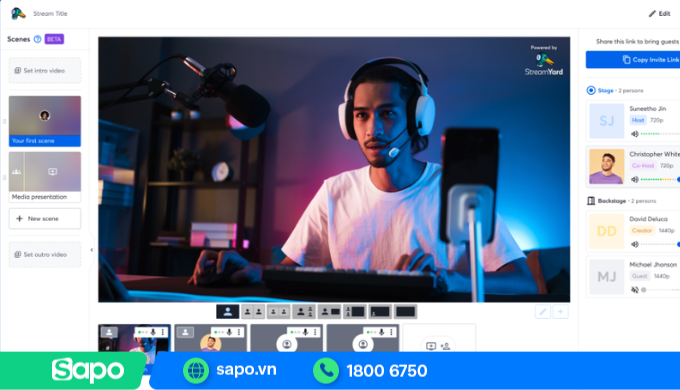Open three-dot menu on first participant thumbnail
Image resolution: width=680 pixels, height=390 pixels.
point(163,332)
